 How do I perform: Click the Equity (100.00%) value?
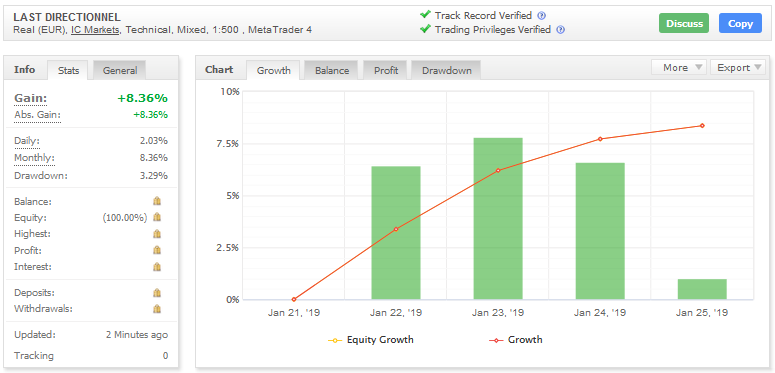(125, 217)
